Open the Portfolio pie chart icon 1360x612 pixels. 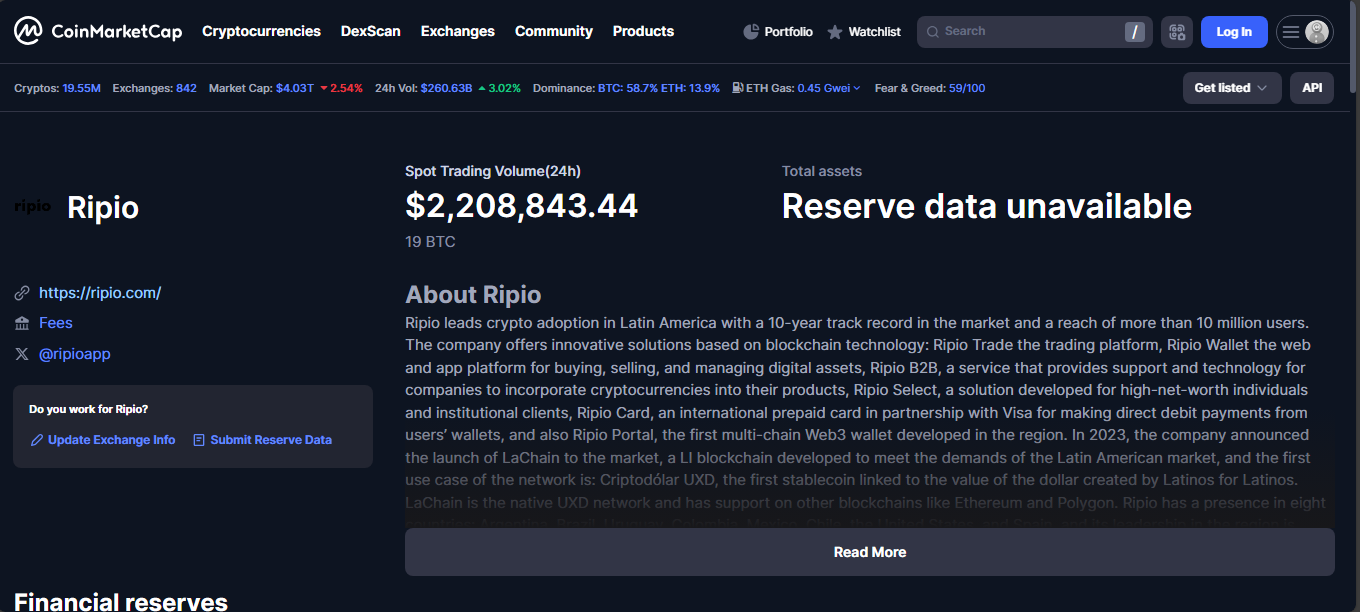click(752, 32)
